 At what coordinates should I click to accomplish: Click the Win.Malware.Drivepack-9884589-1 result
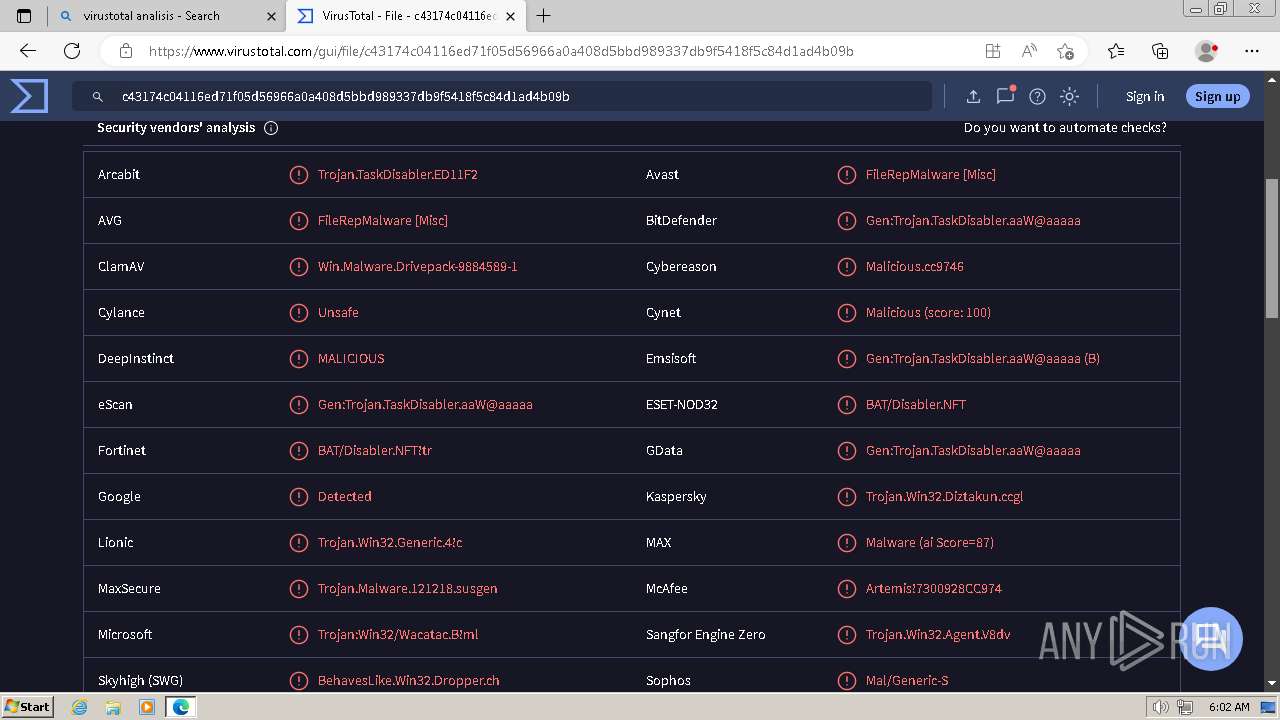(418, 267)
